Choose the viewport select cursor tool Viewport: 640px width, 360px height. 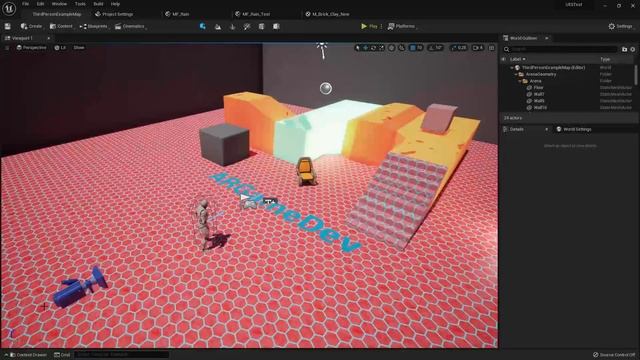point(358,48)
